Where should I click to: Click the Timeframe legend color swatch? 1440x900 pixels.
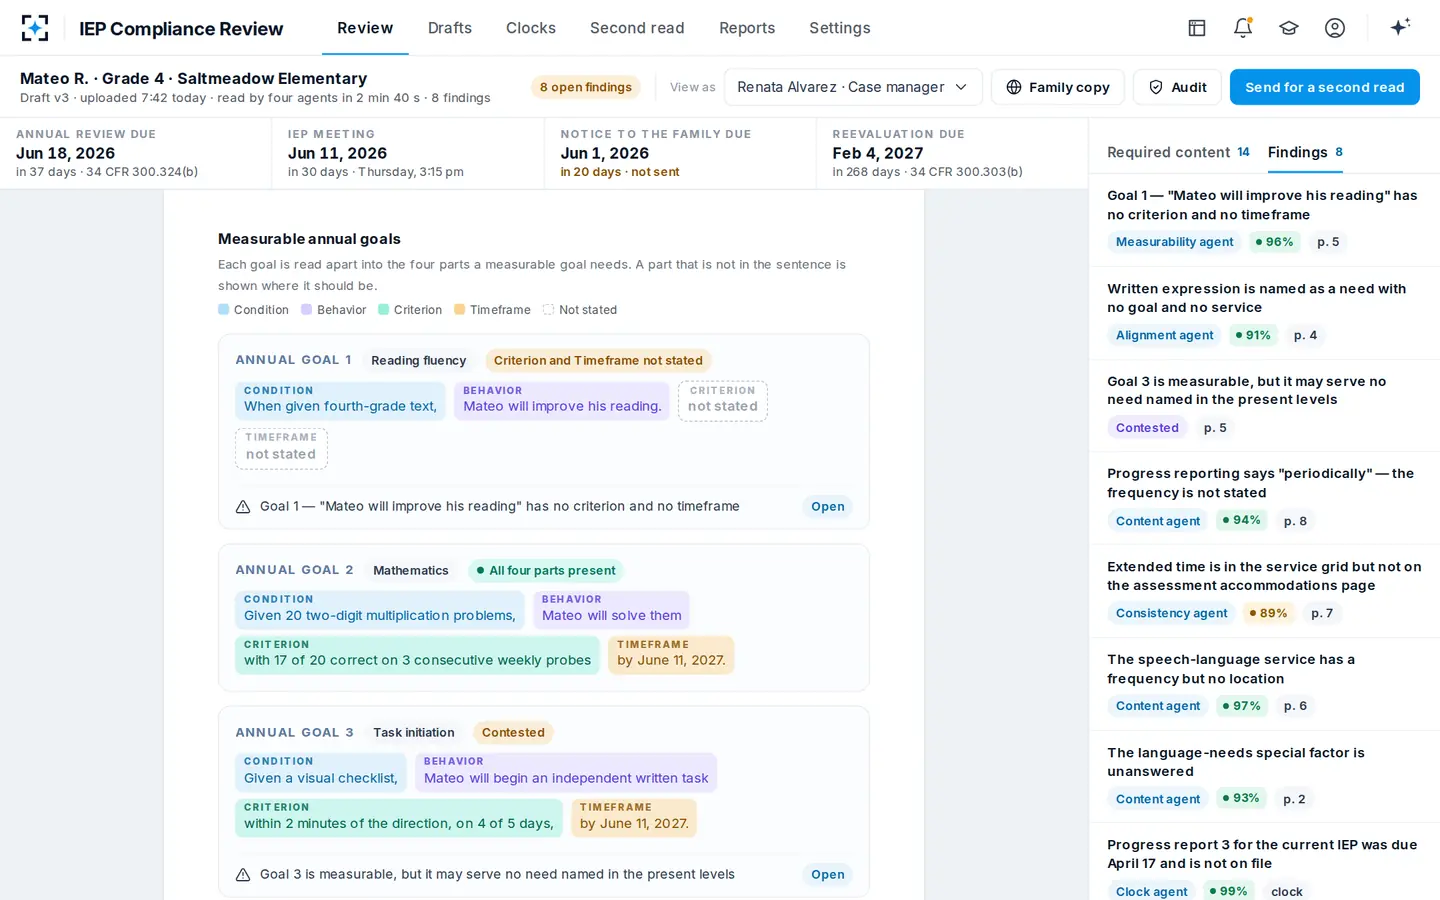[460, 310]
